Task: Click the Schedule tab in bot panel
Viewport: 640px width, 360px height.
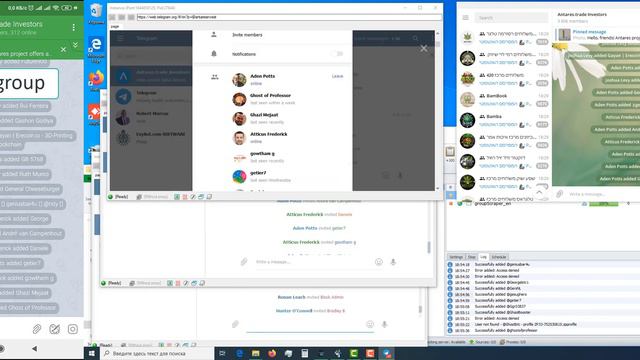Action: 498,257
